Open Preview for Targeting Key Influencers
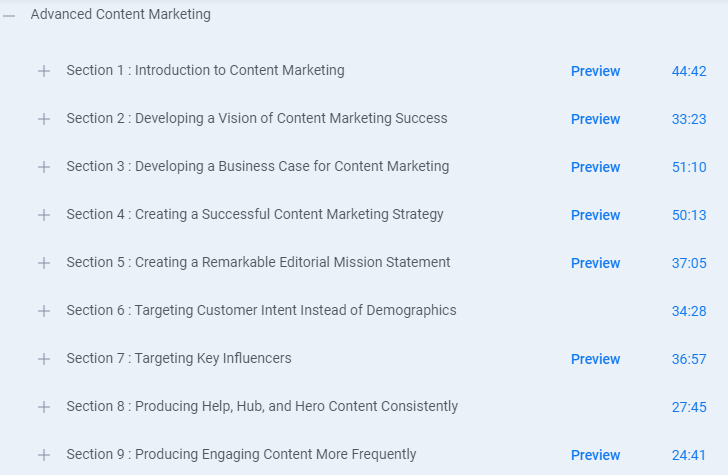This screenshot has height=475, width=728. click(595, 359)
